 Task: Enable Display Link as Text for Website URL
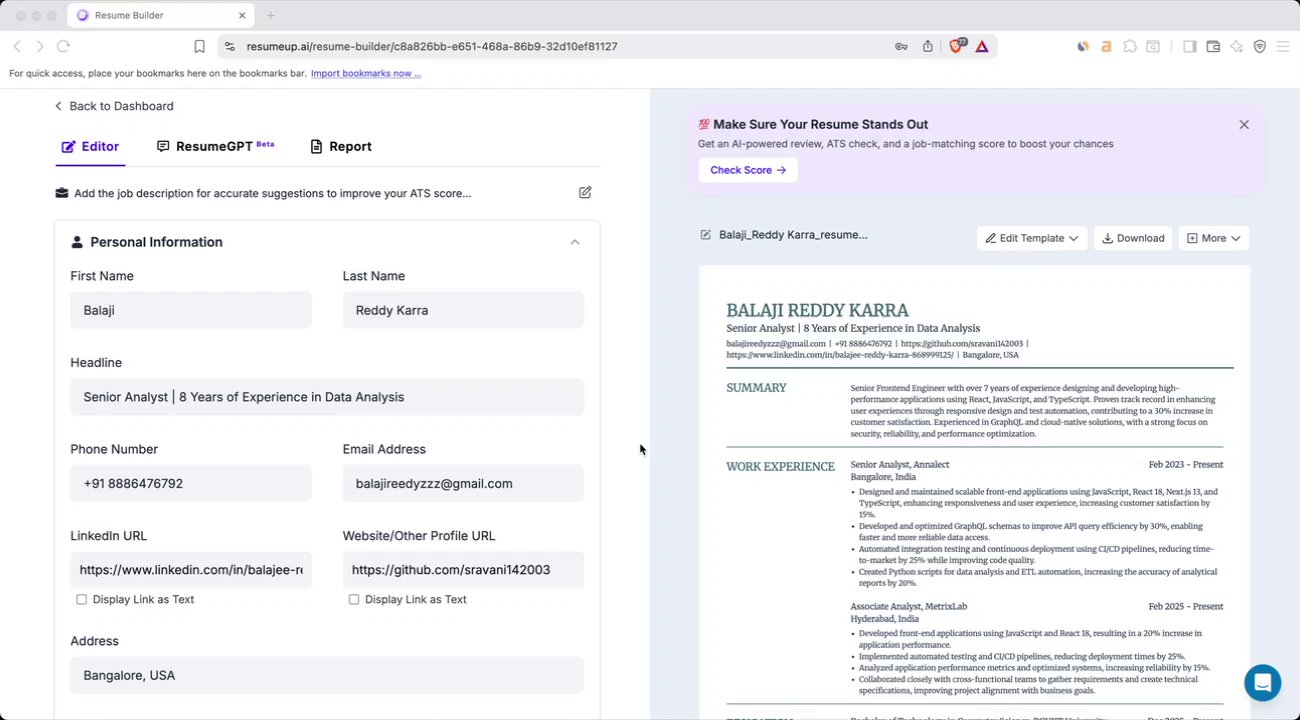pos(354,600)
